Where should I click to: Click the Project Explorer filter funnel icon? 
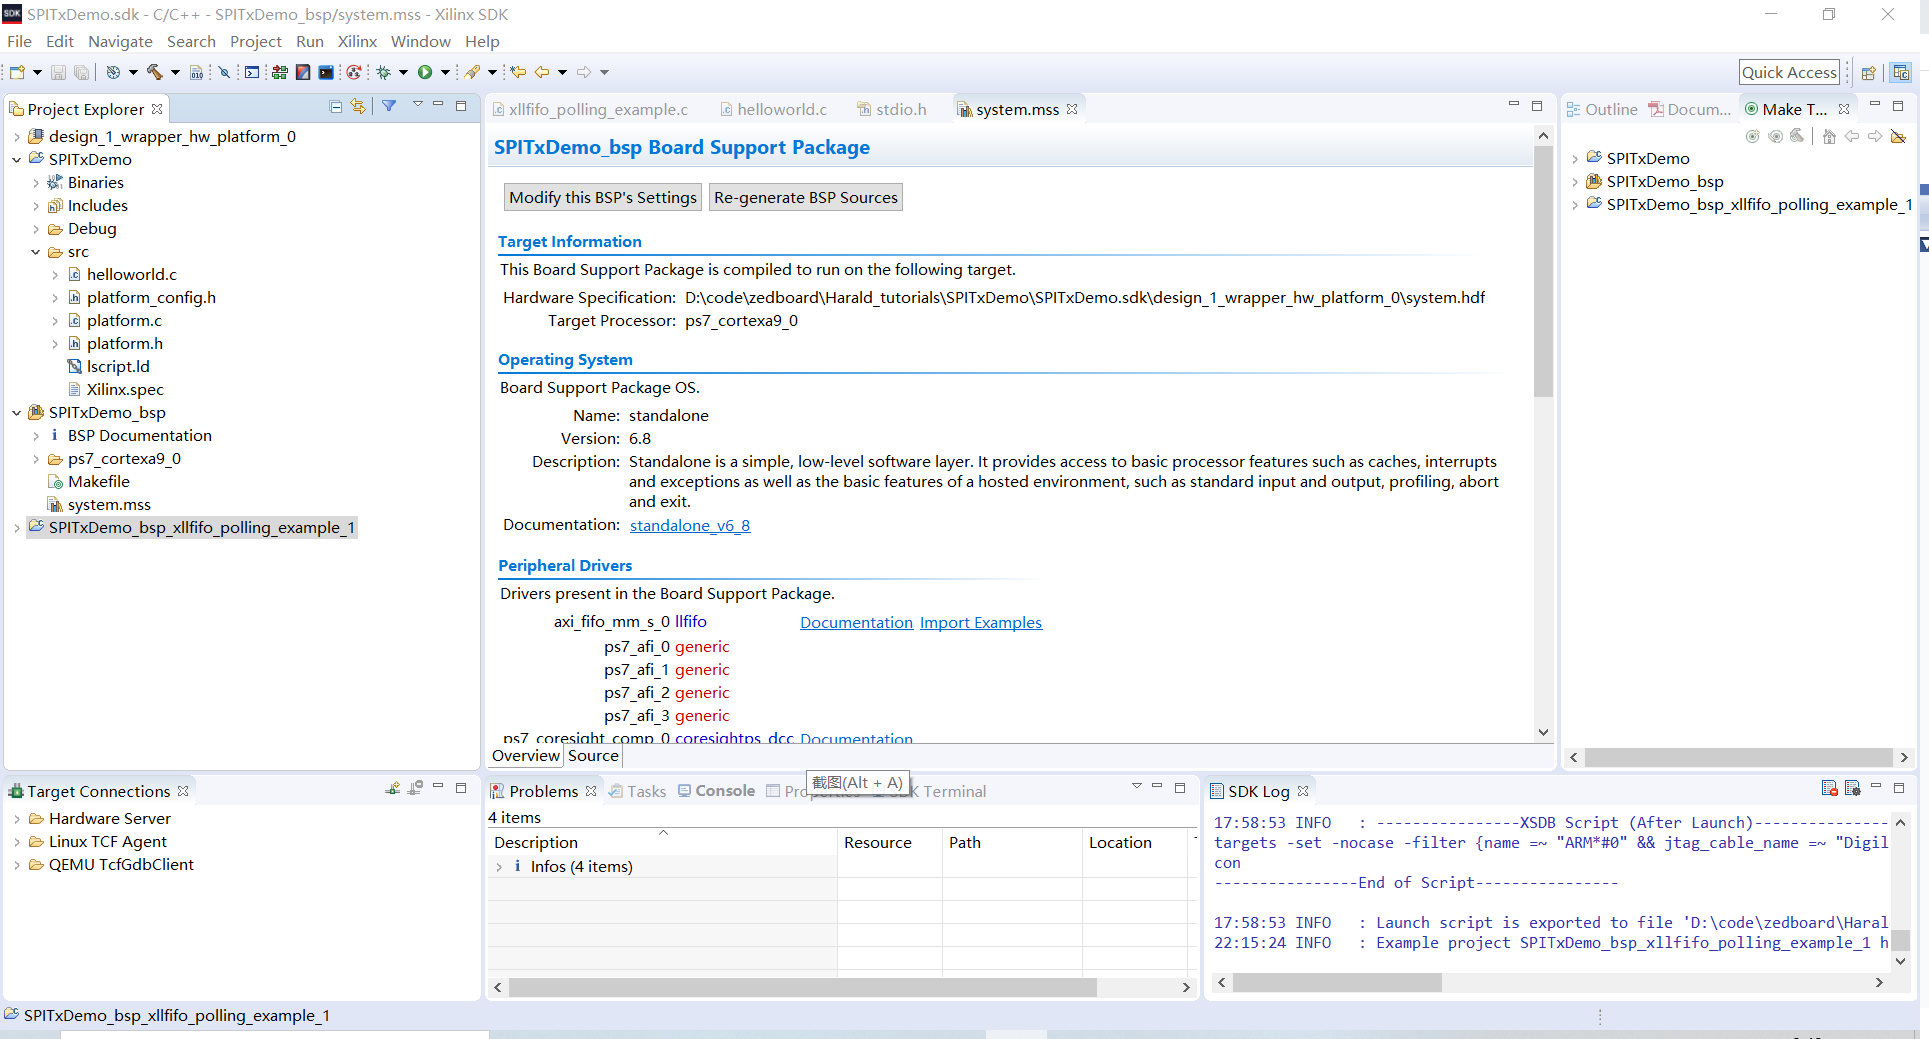(x=389, y=106)
